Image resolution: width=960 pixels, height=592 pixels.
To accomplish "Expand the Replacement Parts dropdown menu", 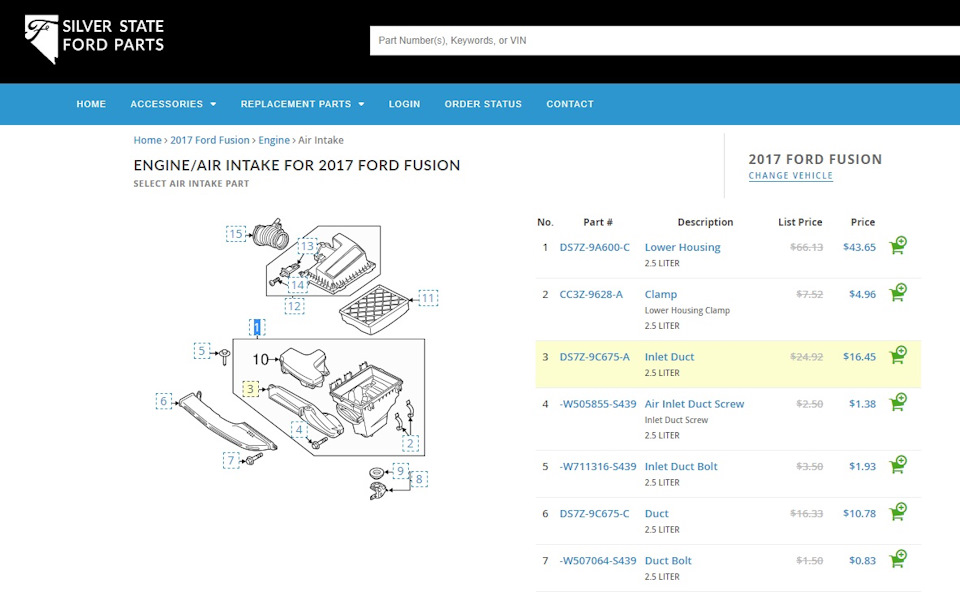I will point(302,104).
